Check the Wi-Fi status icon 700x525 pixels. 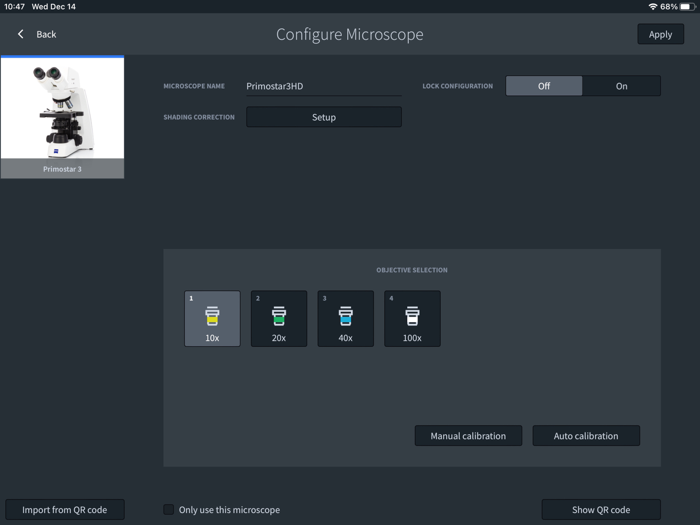653,7
